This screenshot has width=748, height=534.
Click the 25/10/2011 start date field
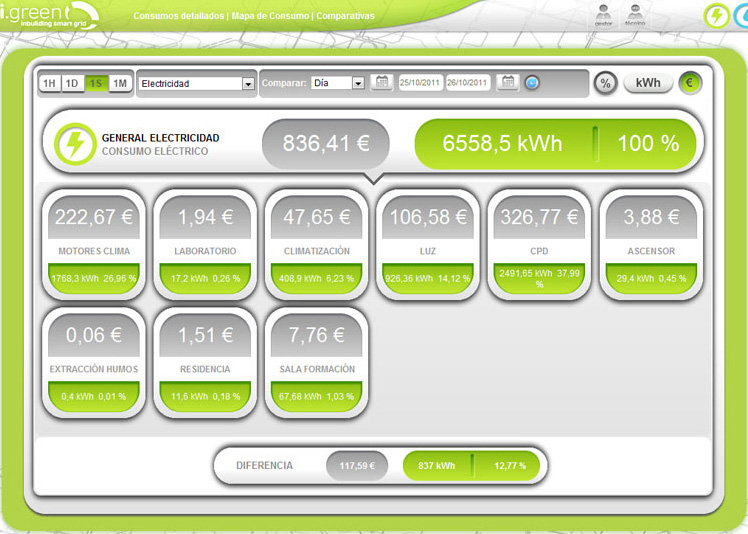point(420,84)
